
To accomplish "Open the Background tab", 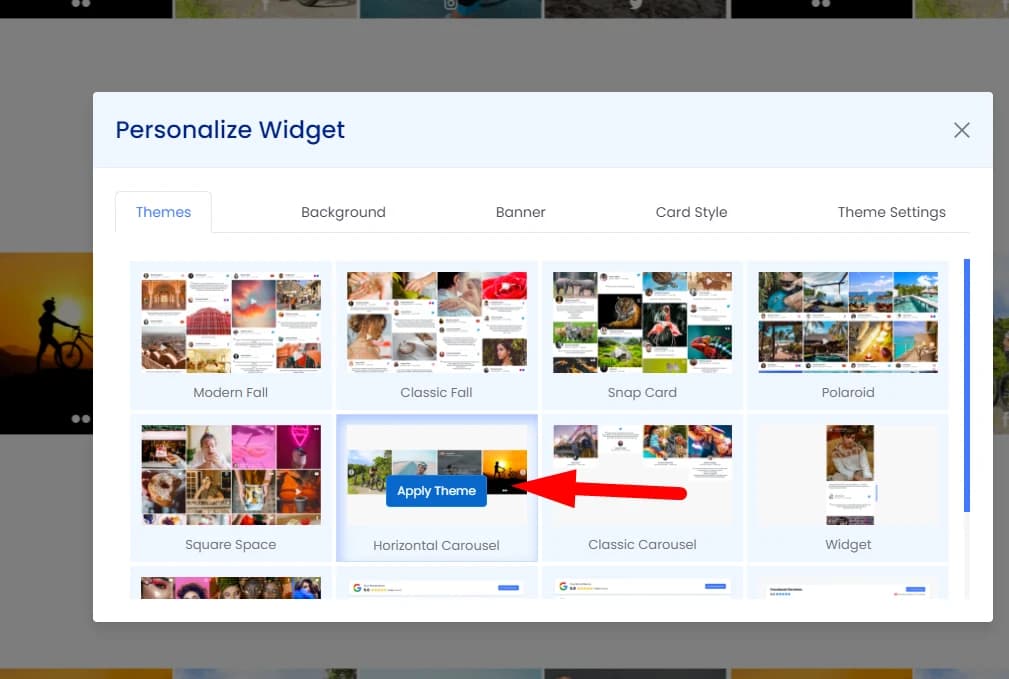I will (x=343, y=212).
